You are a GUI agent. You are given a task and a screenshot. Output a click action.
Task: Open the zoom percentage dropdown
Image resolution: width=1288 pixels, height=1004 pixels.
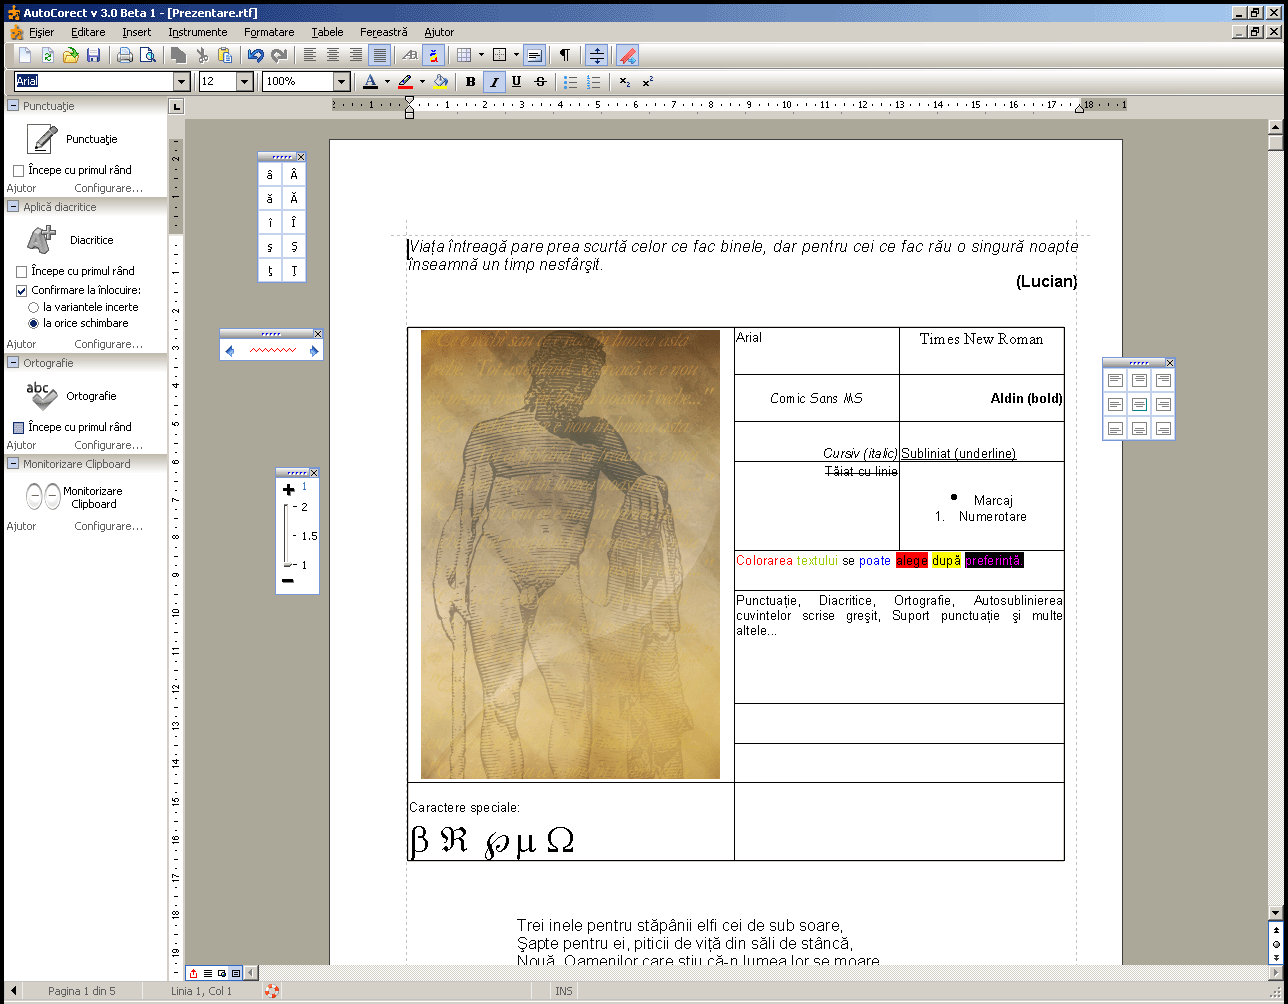pyautogui.click(x=341, y=82)
